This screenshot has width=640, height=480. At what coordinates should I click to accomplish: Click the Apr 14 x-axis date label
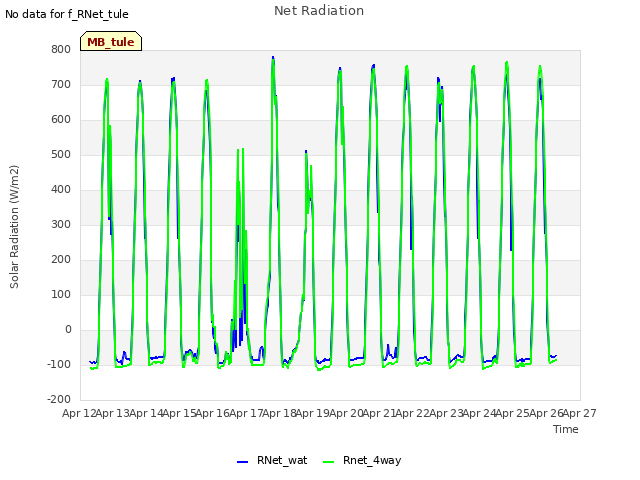coord(146,413)
